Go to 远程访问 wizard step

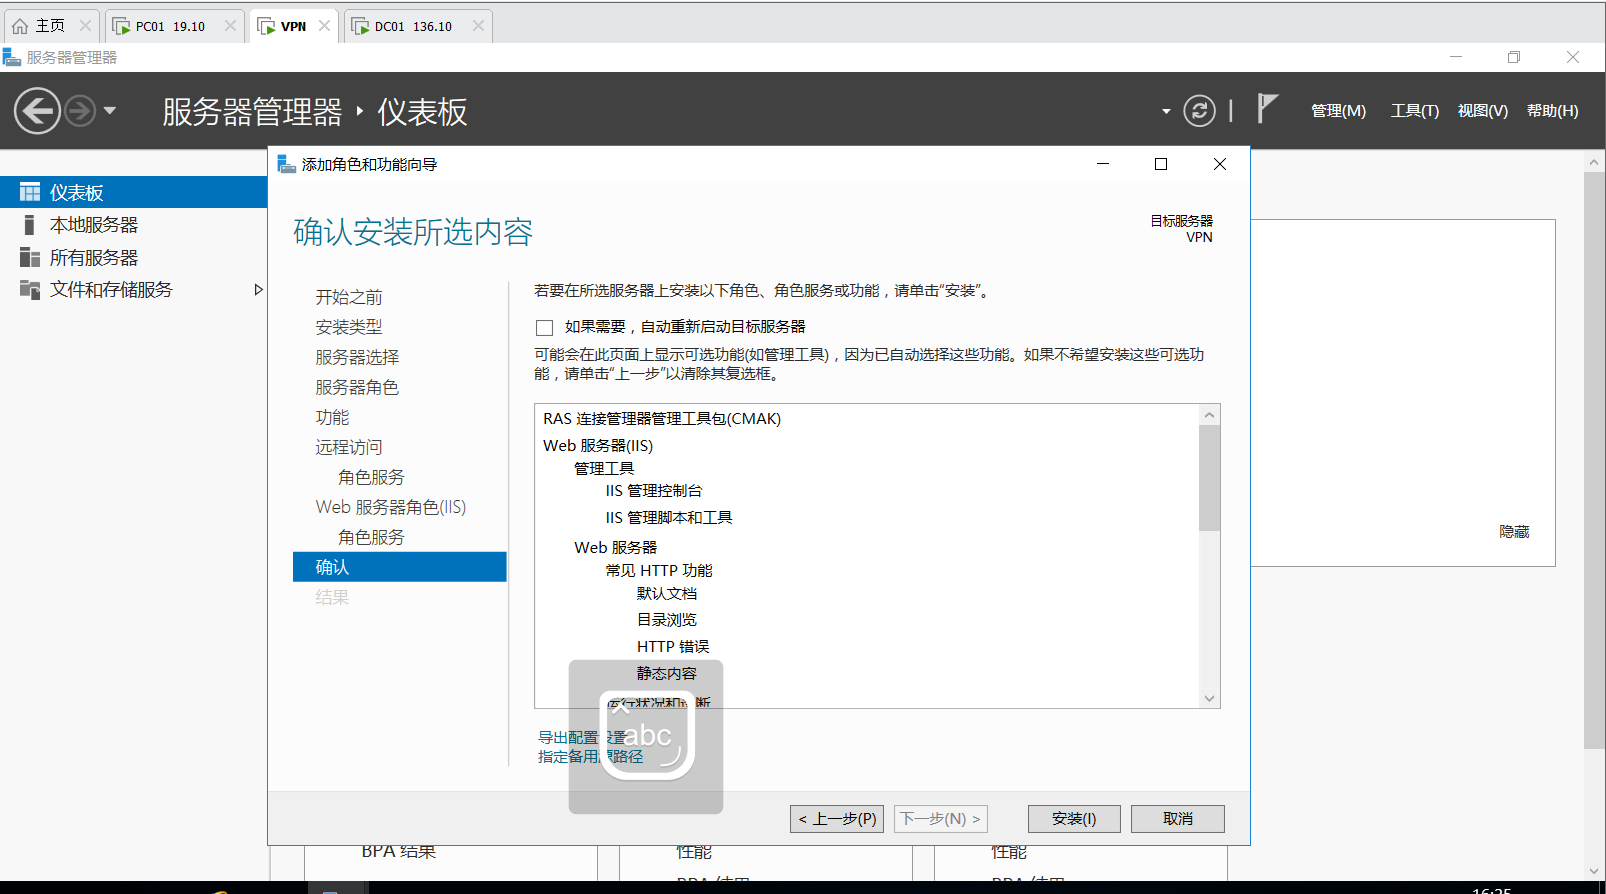349,447
